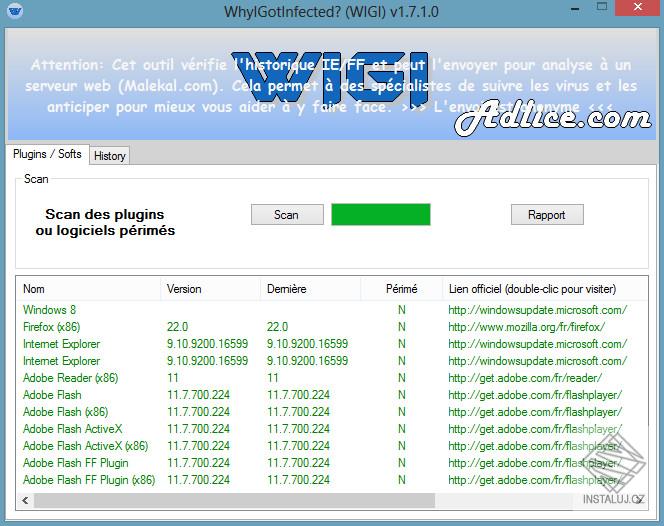The width and height of the screenshot is (664, 526).
Task: Click the Dernière column header
Action: 310,289
